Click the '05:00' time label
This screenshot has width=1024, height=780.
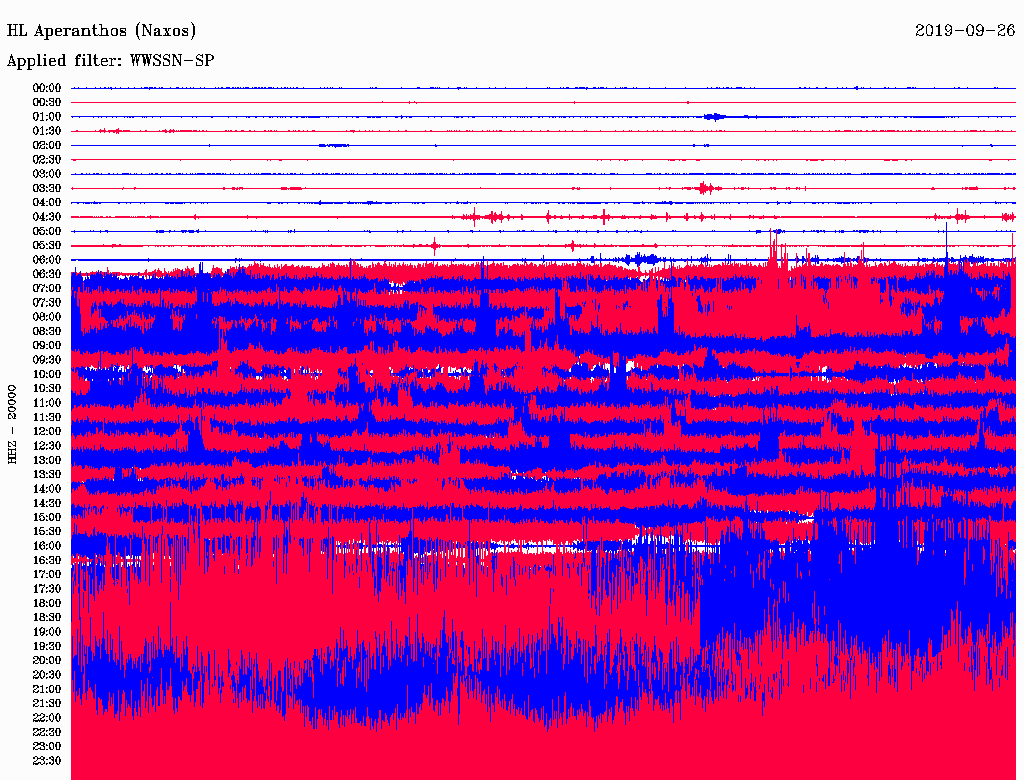click(x=47, y=231)
